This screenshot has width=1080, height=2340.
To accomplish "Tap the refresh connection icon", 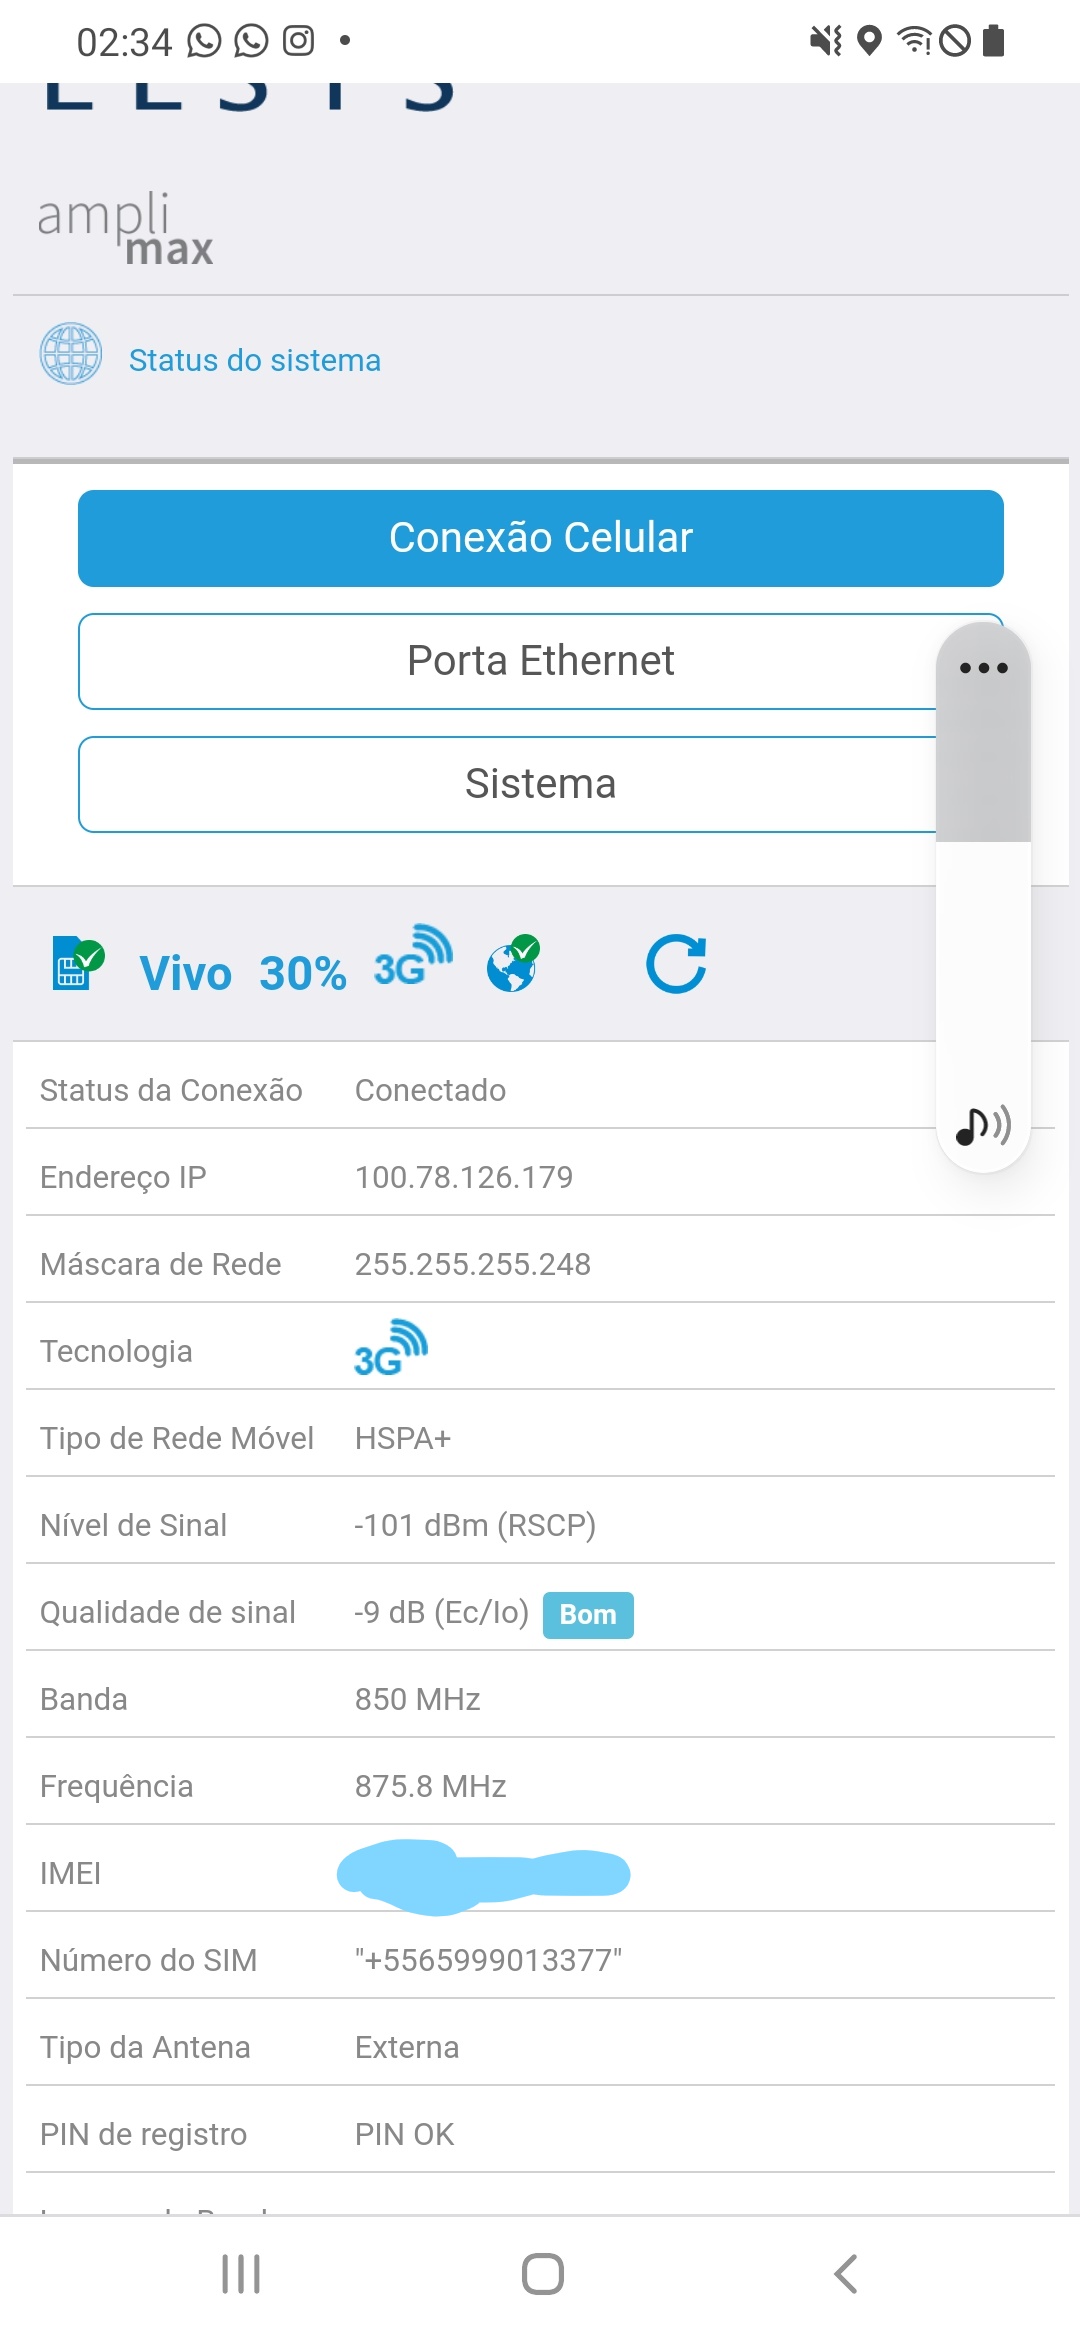I will (676, 965).
